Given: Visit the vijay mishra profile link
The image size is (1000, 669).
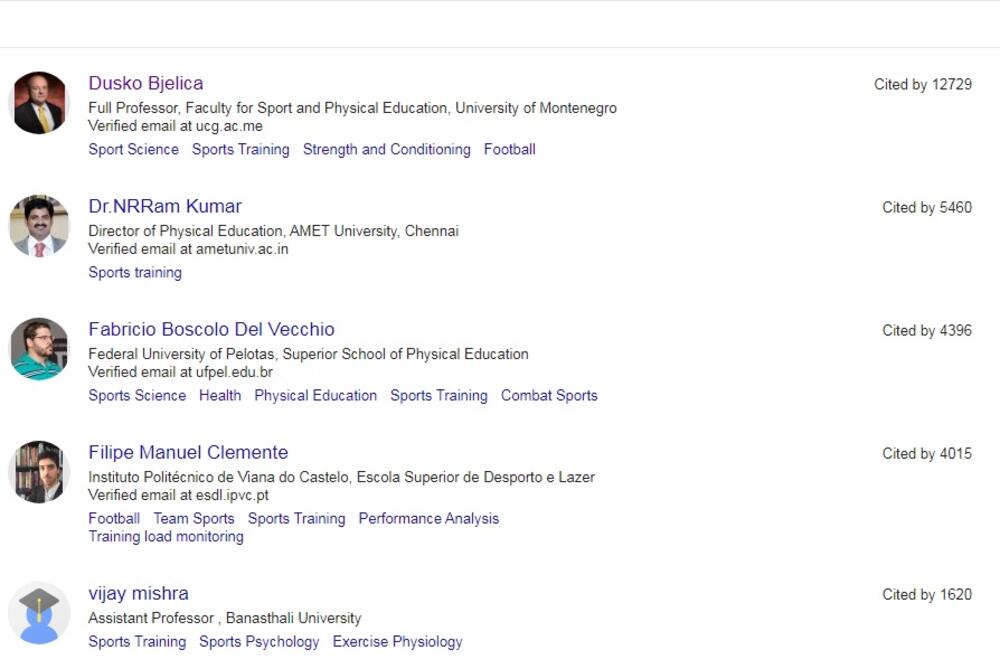Looking at the screenshot, I should (x=138, y=593).
